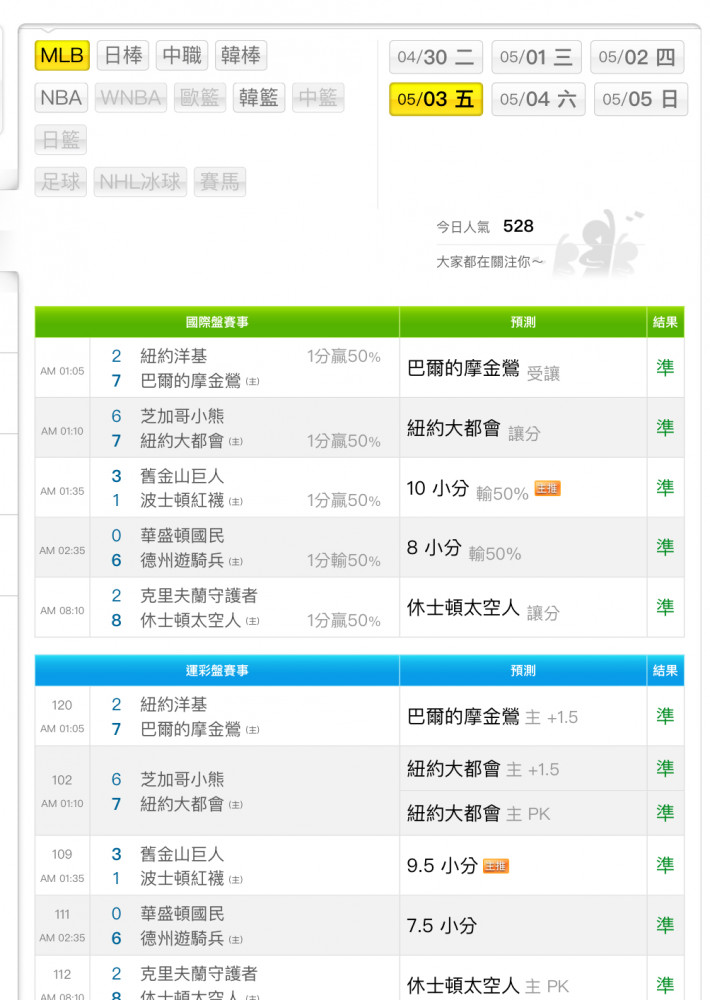Click 結果 header in blue table
Screen dimensions: 710x1000
click(x=665, y=670)
